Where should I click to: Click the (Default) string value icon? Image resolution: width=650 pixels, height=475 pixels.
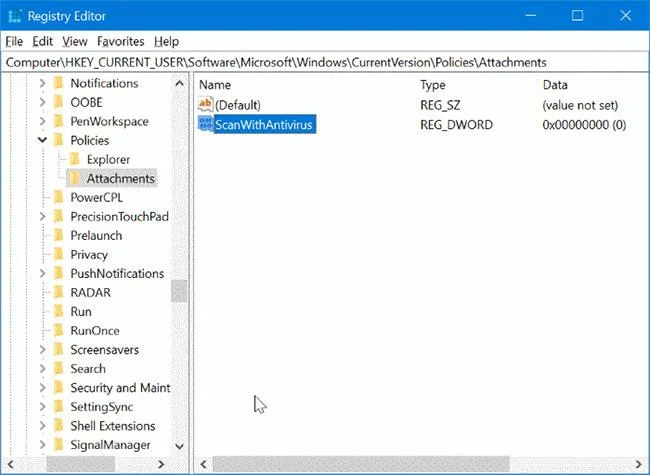[206, 104]
